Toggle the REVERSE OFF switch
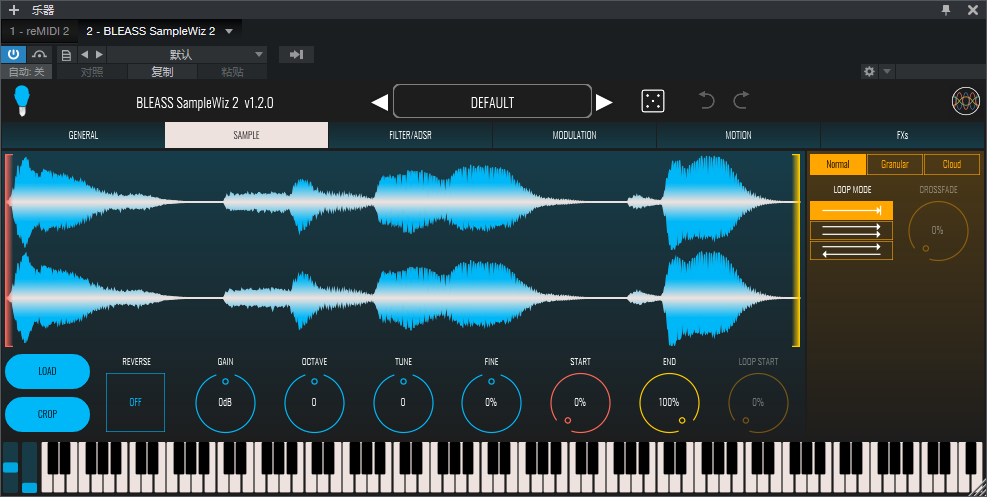The width and height of the screenshot is (987, 497). click(135, 402)
